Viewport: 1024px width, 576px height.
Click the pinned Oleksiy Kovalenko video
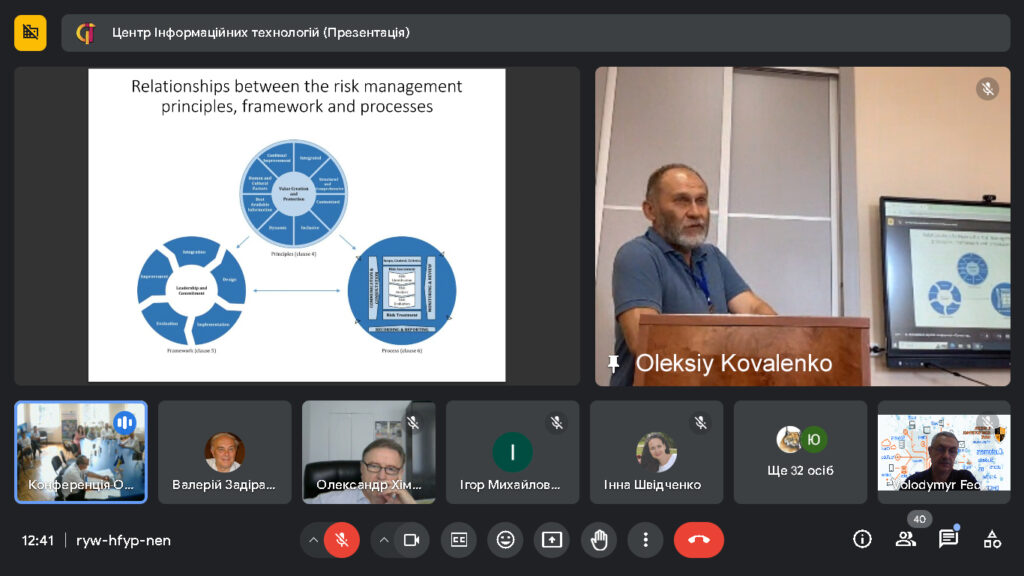(x=802, y=226)
